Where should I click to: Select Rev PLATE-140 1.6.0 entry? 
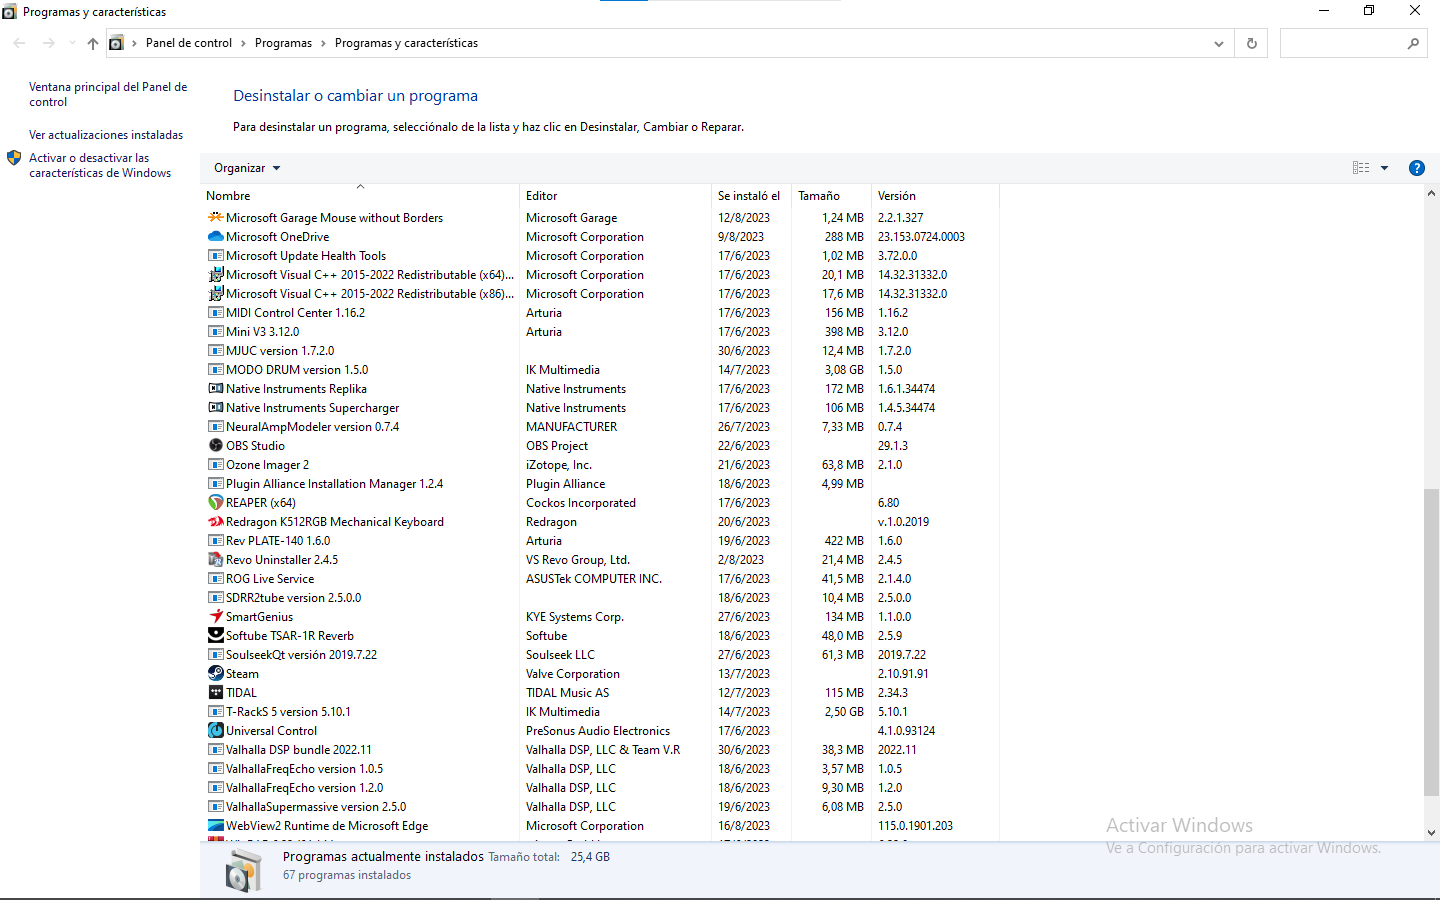coord(602,541)
